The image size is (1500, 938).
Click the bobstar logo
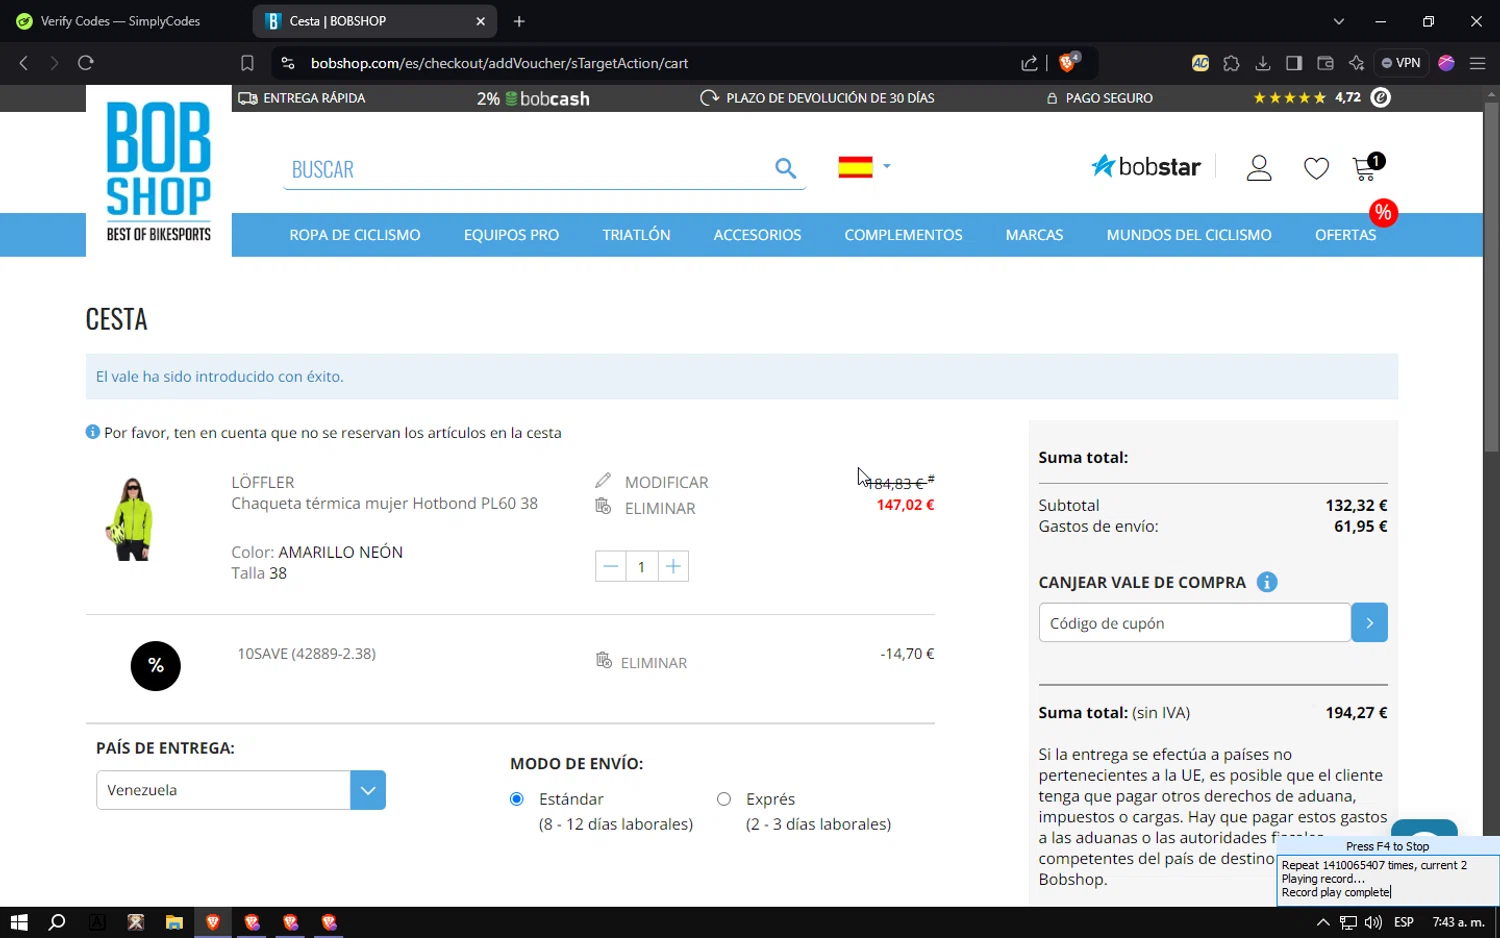1146,166
